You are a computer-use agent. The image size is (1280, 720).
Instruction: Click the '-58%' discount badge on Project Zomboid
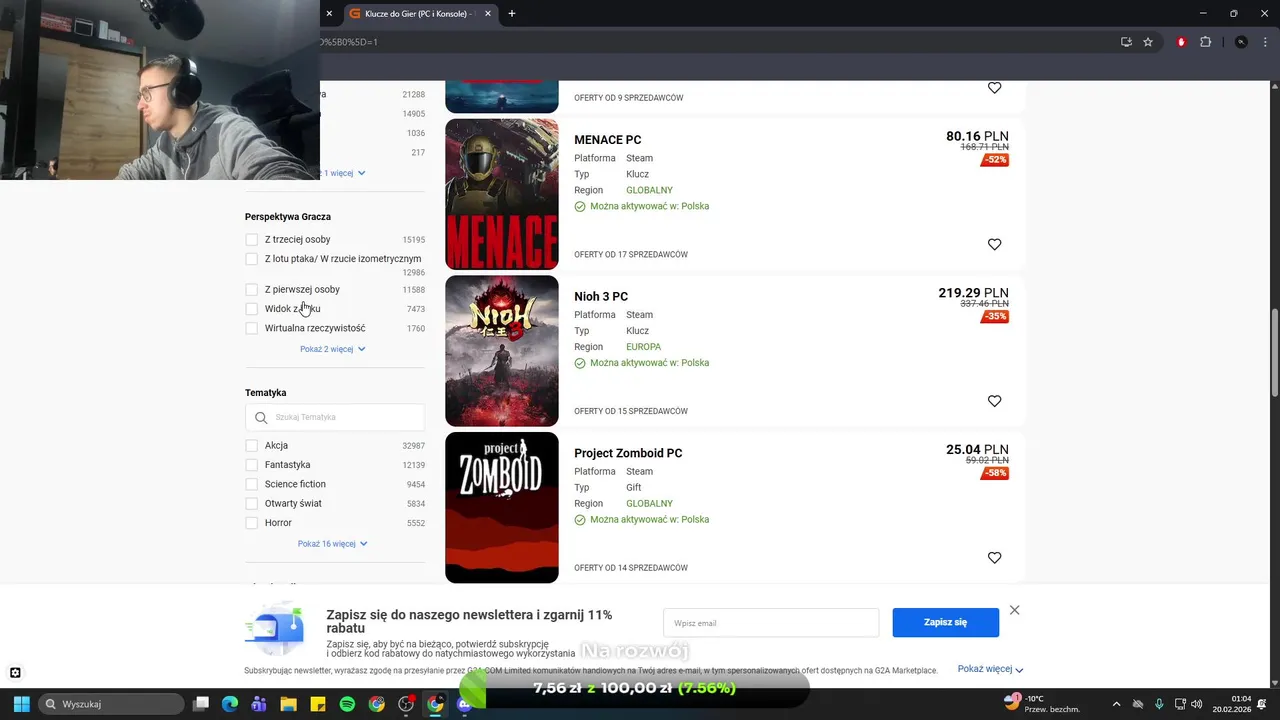tap(995, 473)
